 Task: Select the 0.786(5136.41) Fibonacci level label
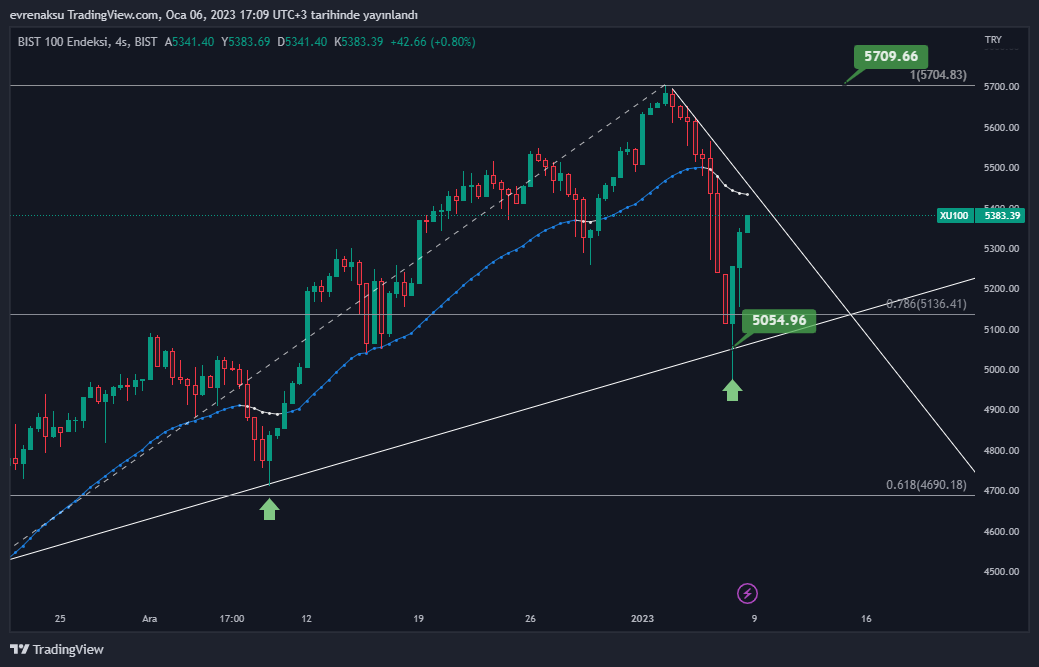click(926, 304)
